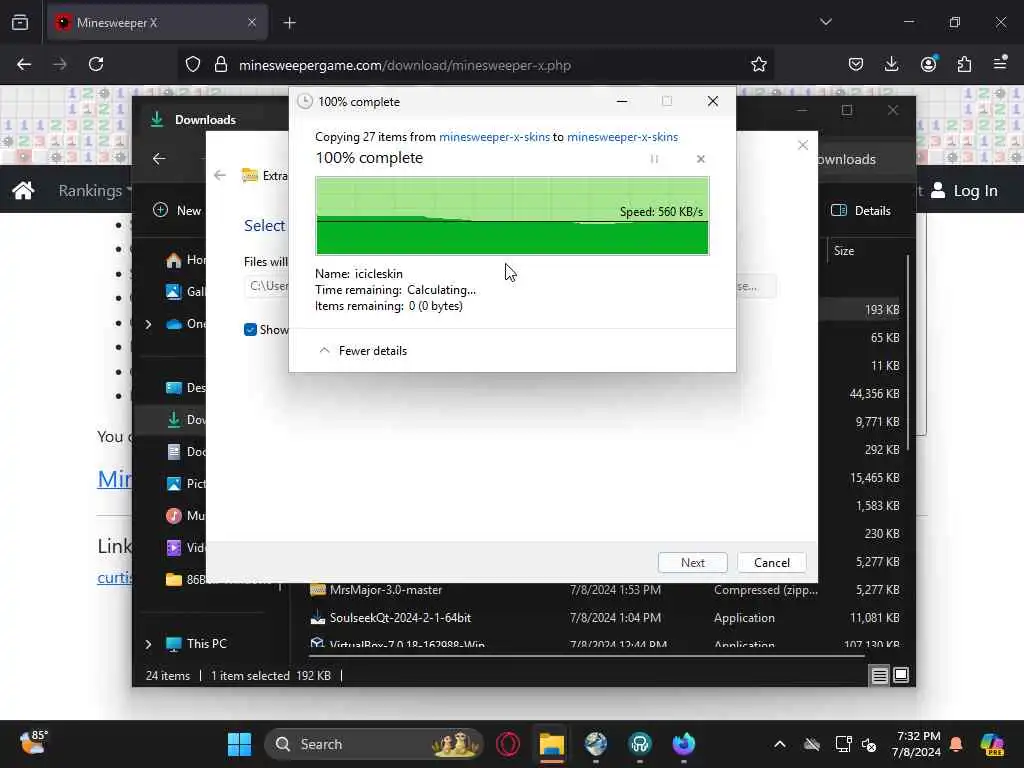
Task: Open Firefox application menu
Action: [1000, 63]
